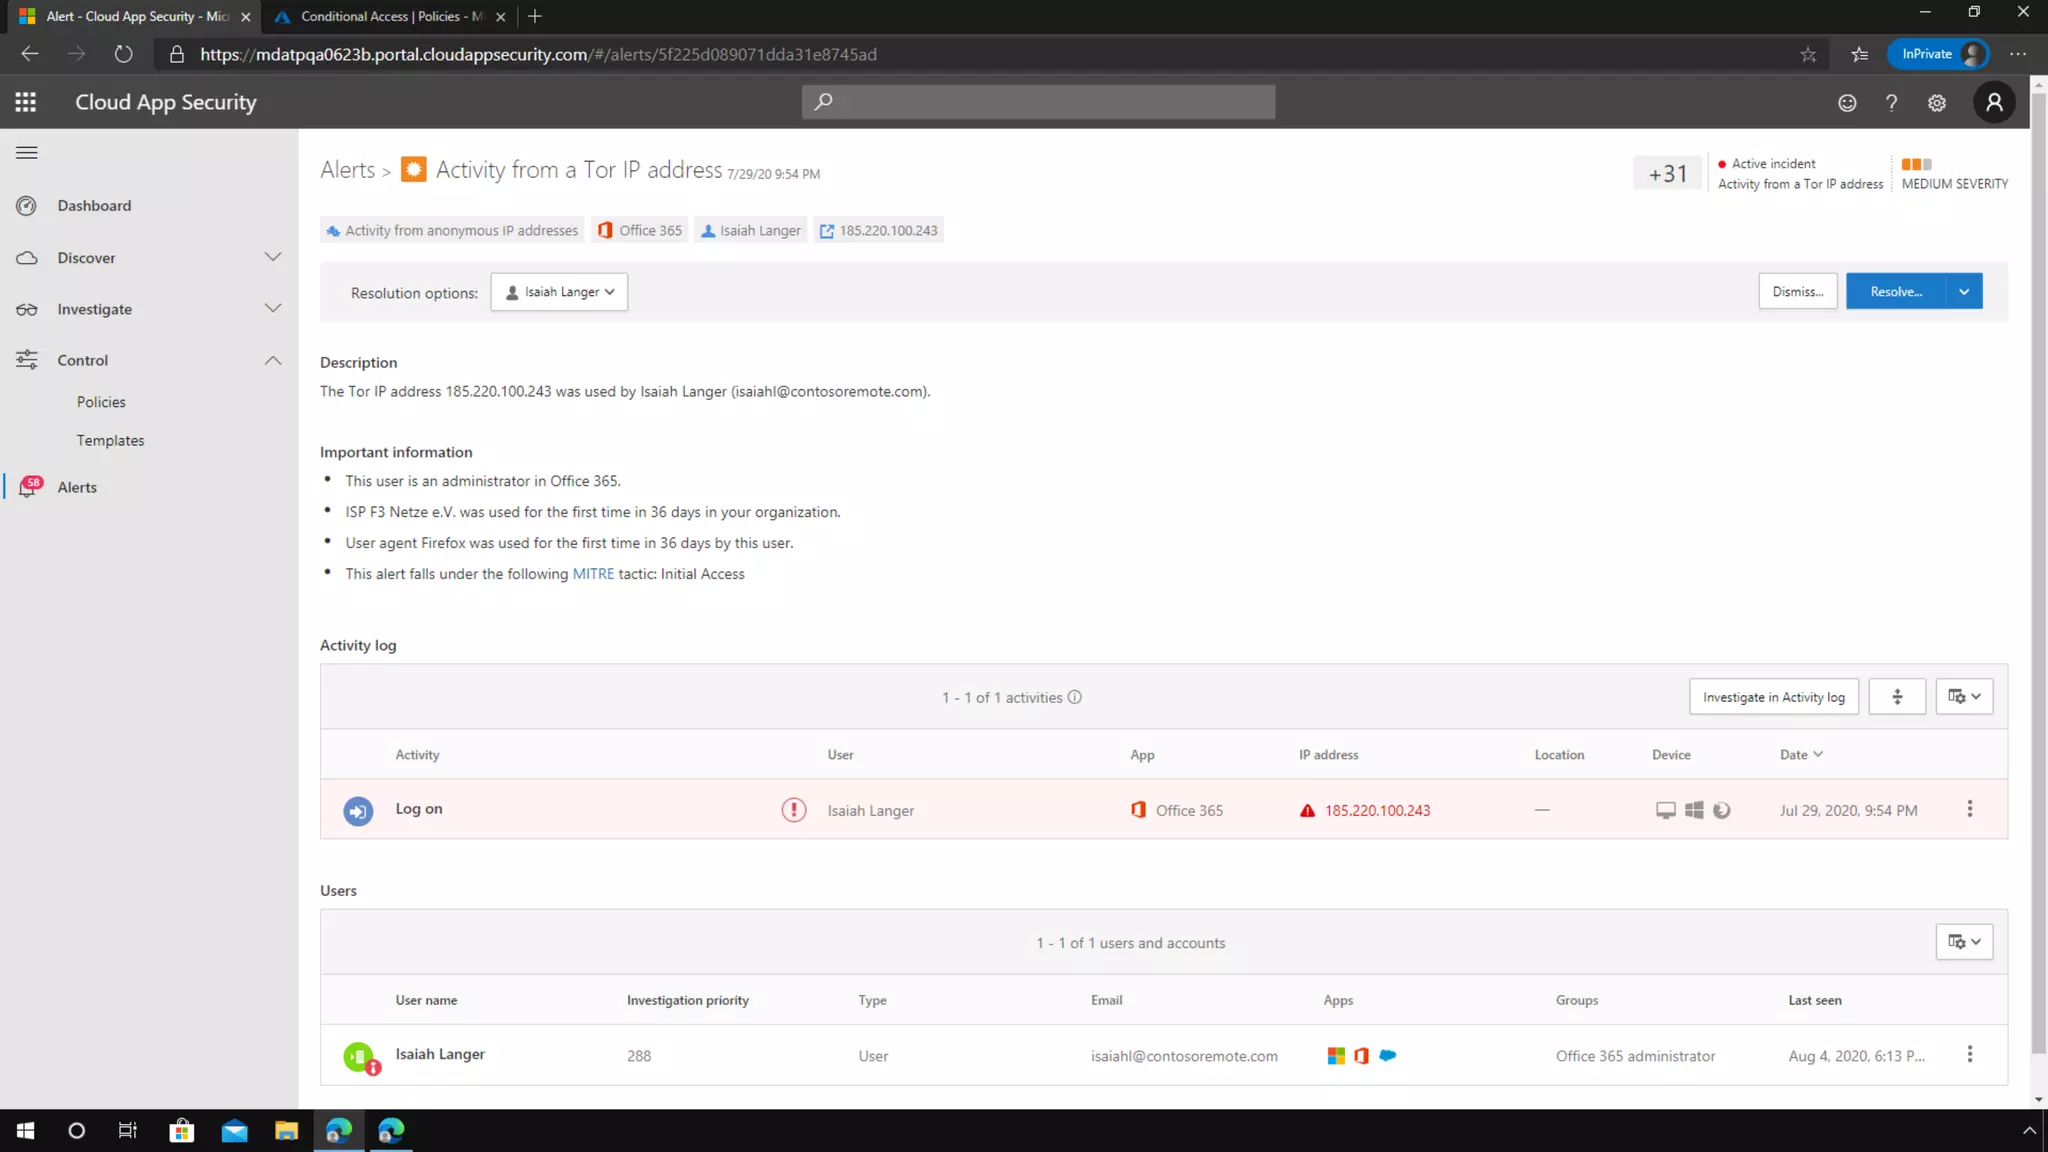This screenshot has width=2048, height=1152.
Task: Expand the Discover menu section
Action: tap(272, 257)
